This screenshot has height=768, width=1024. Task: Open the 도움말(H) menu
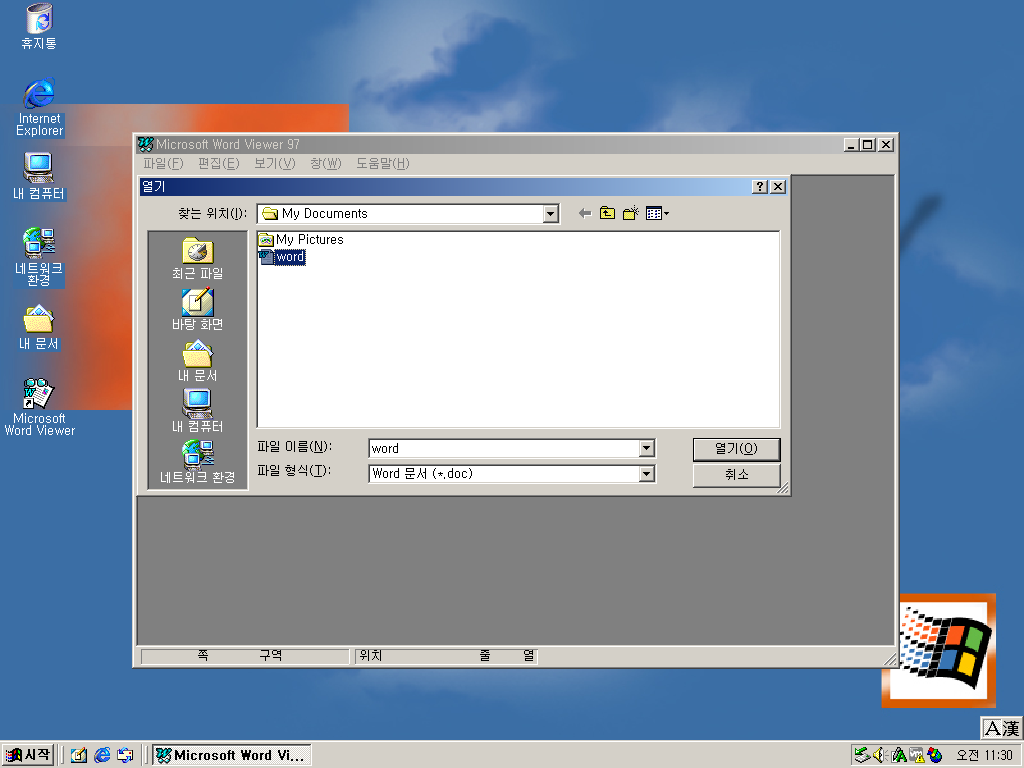click(x=383, y=163)
